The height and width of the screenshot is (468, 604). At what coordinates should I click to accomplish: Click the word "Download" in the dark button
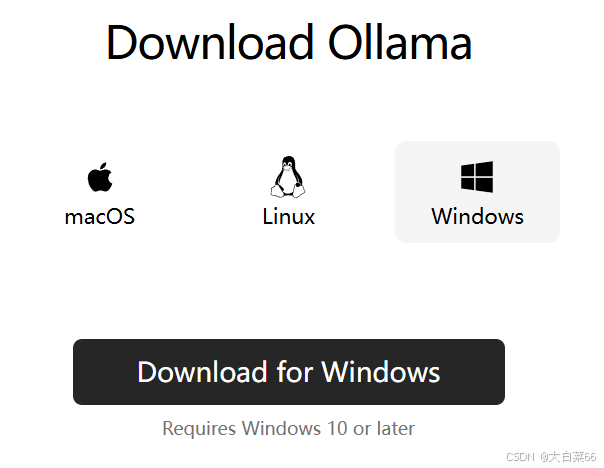pyautogui.click(x=203, y=372)
